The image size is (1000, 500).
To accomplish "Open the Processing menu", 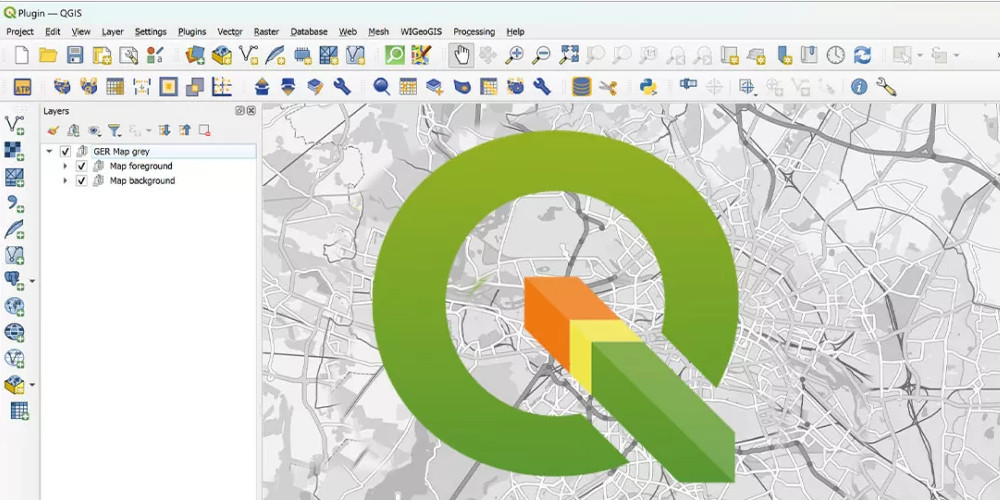I will tap(474, 32).
